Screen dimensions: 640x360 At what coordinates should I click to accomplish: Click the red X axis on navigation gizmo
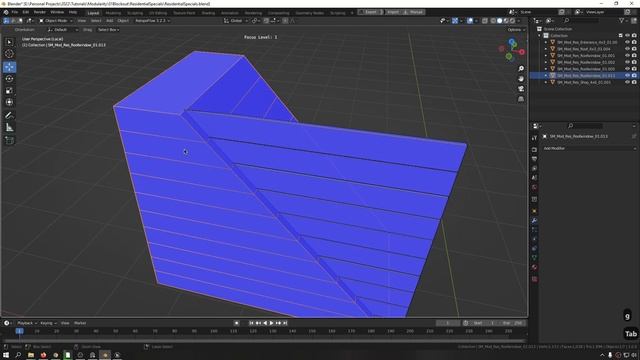coord(522,52)
